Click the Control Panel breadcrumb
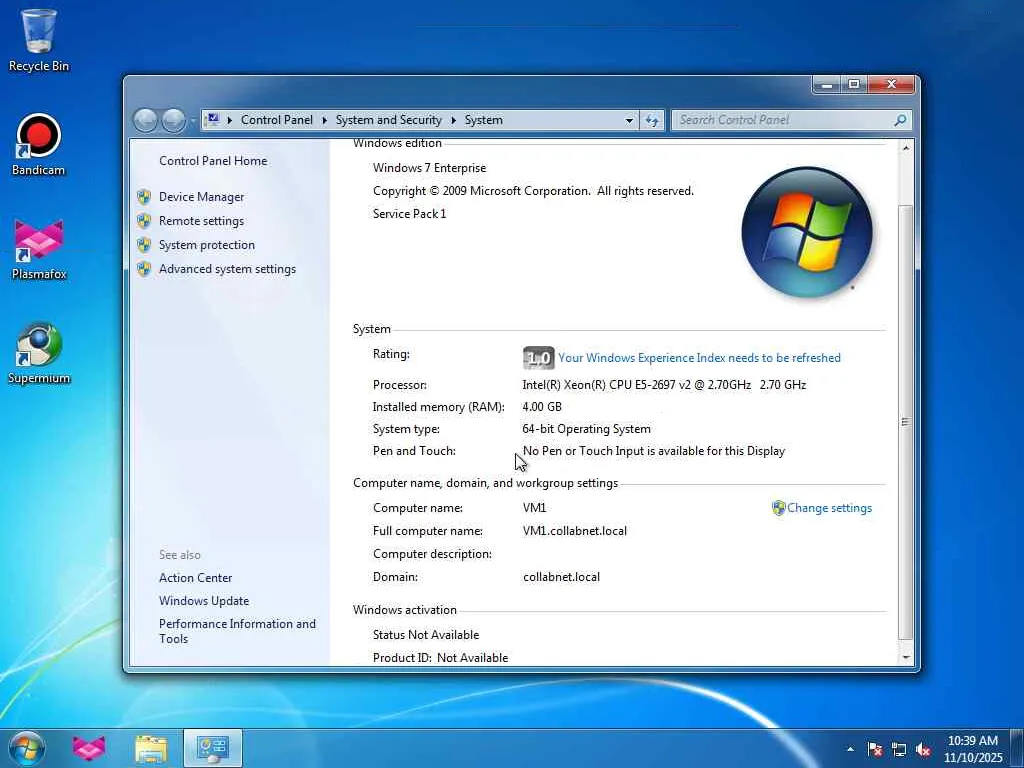Viewport: 1024px width, 768px height. point(277,120)
